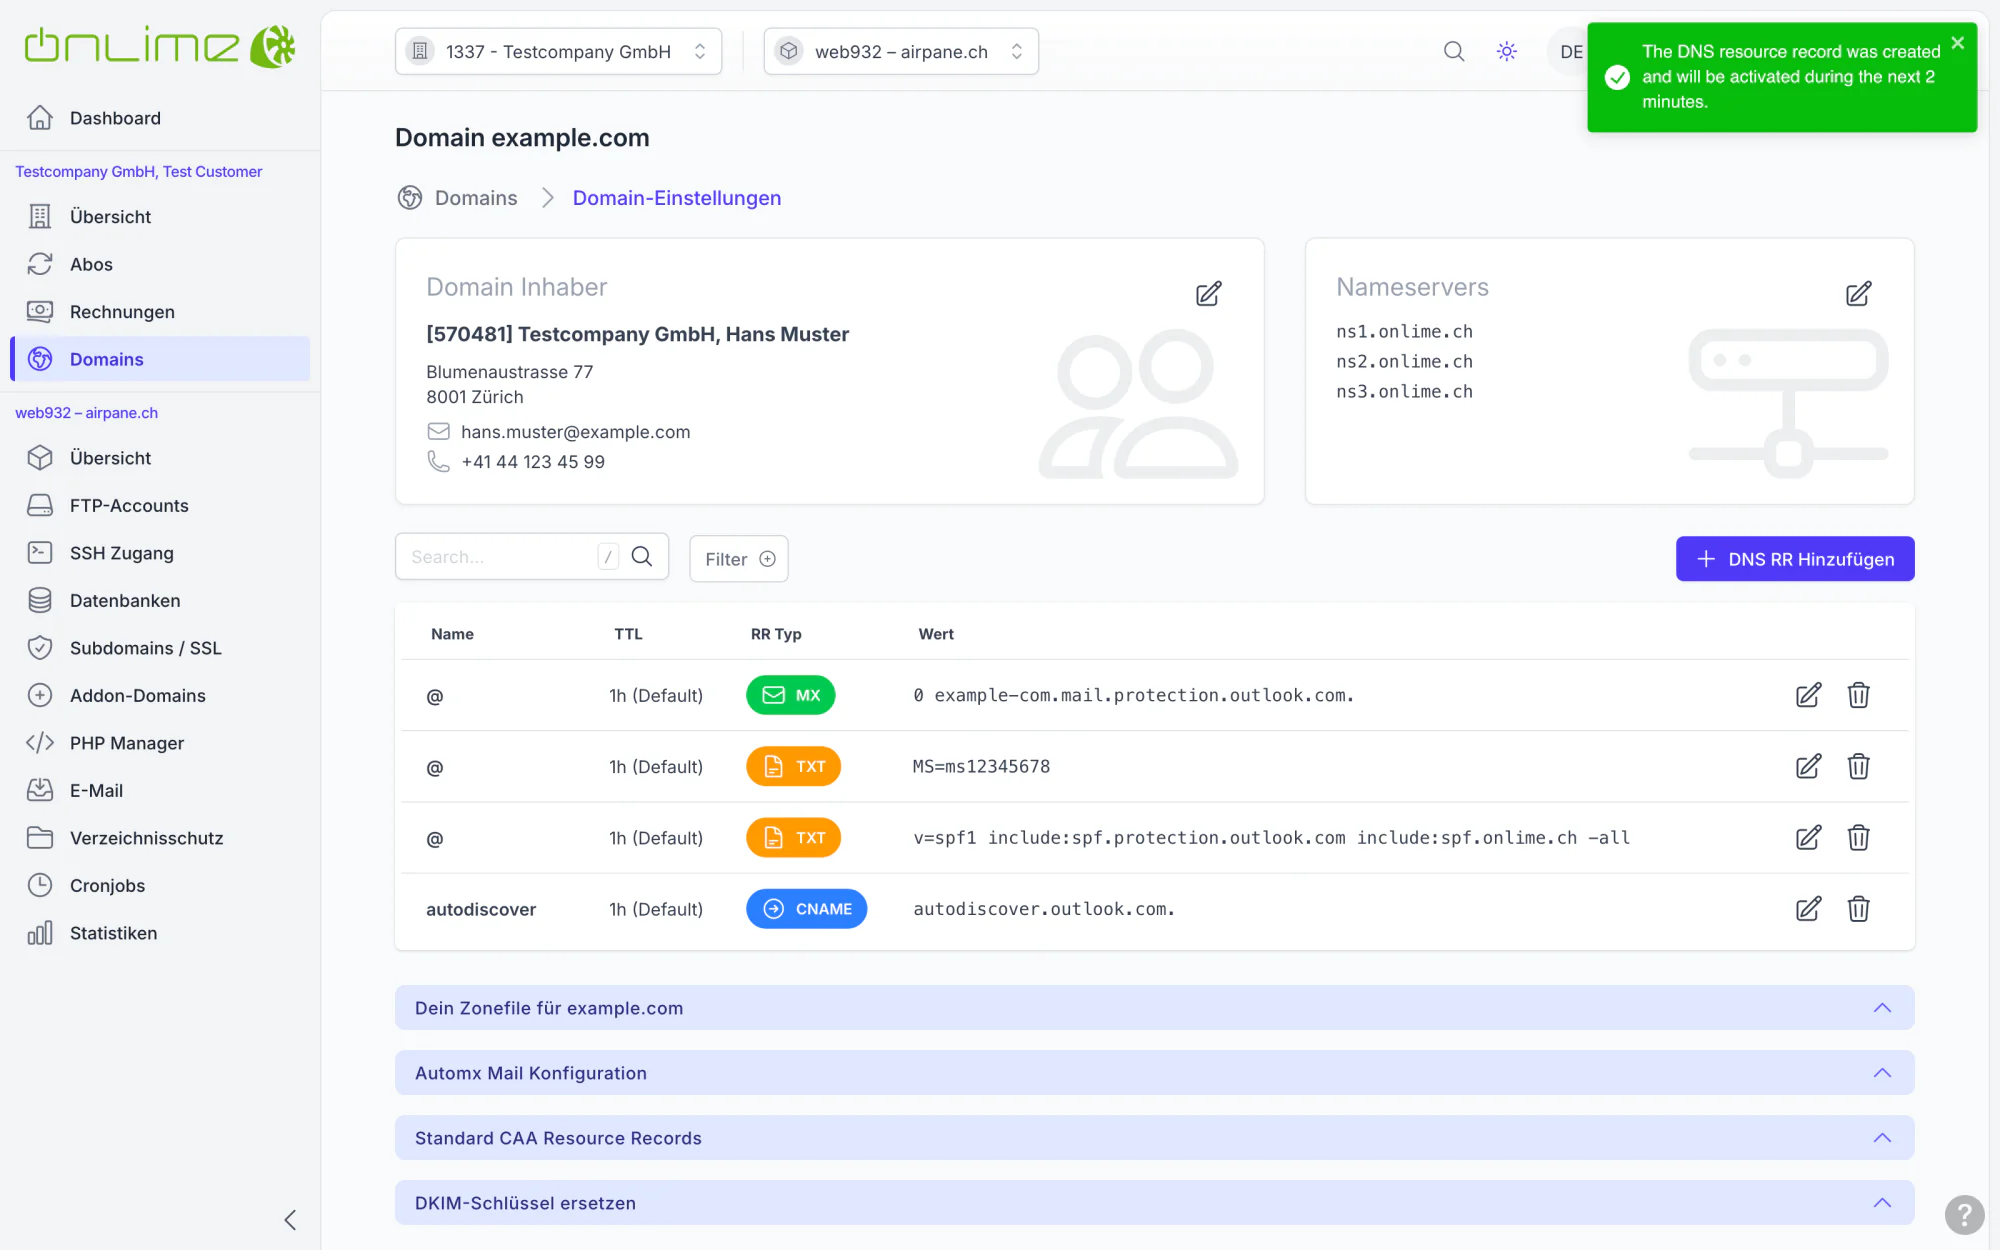This screenshot has width=2000, height=1250.
Task: Open E-Mail in the sidebar
Action: click(160, 790)
